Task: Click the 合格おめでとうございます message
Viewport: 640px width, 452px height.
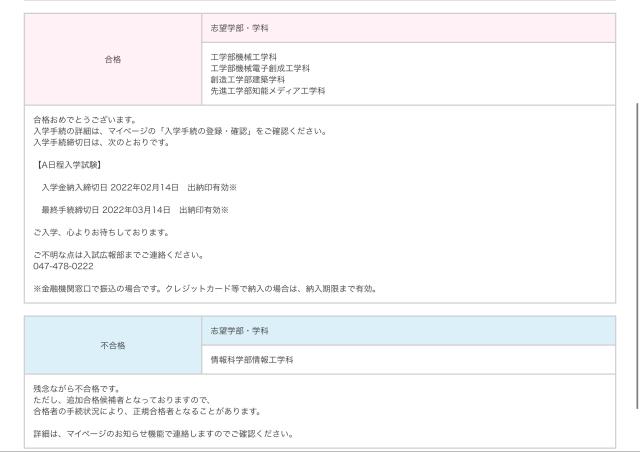Action: [85, 120]
